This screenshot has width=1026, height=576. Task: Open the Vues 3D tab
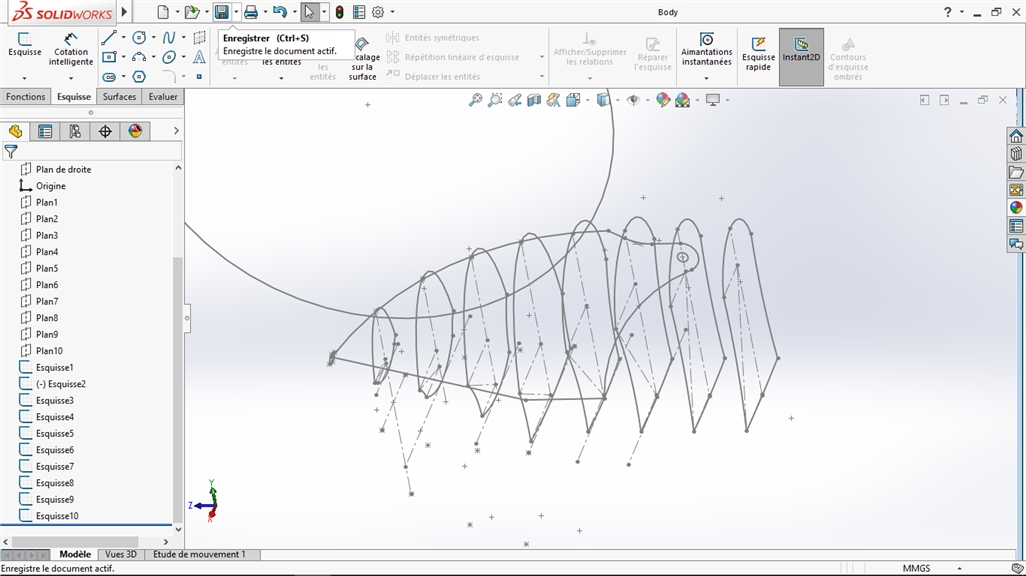(121, 554)
